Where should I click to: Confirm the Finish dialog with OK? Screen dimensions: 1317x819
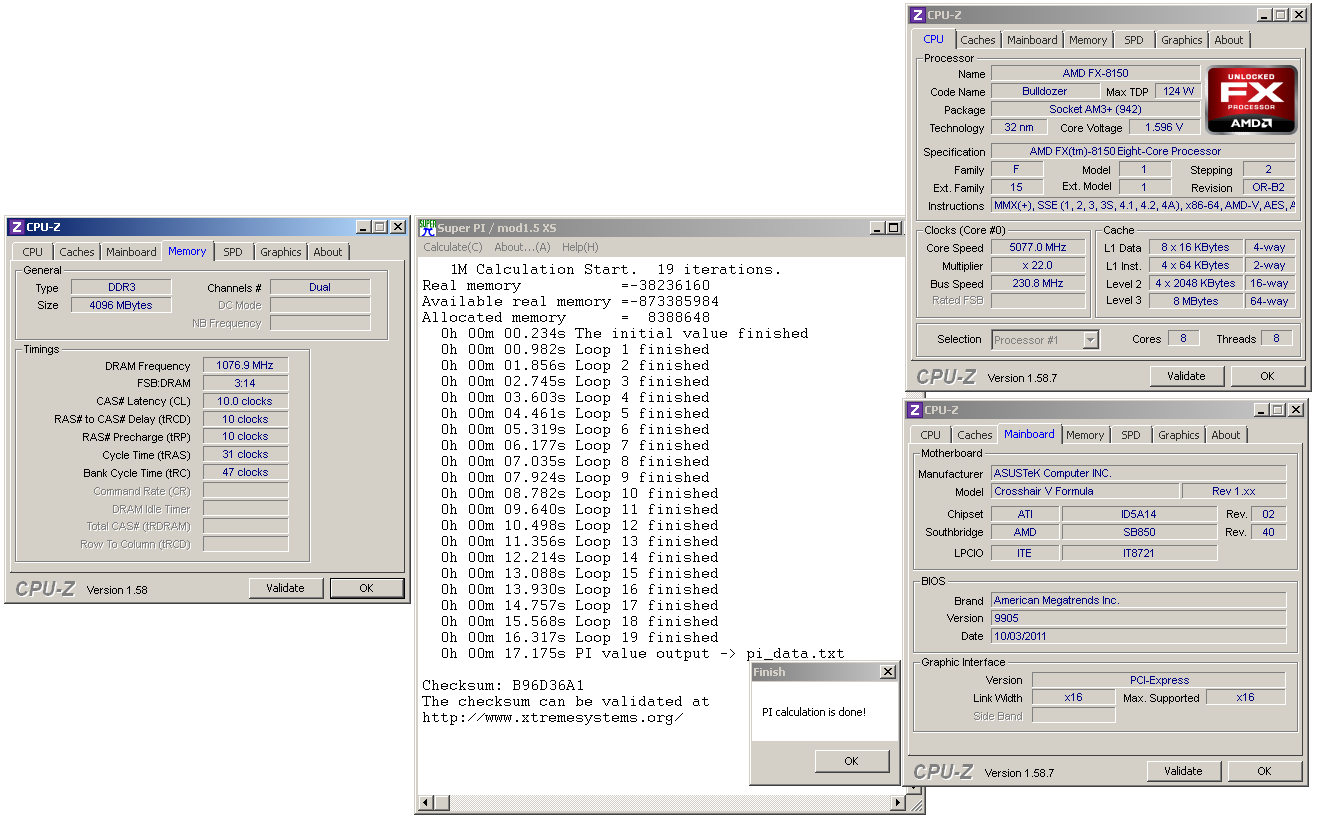coord(851,761)
